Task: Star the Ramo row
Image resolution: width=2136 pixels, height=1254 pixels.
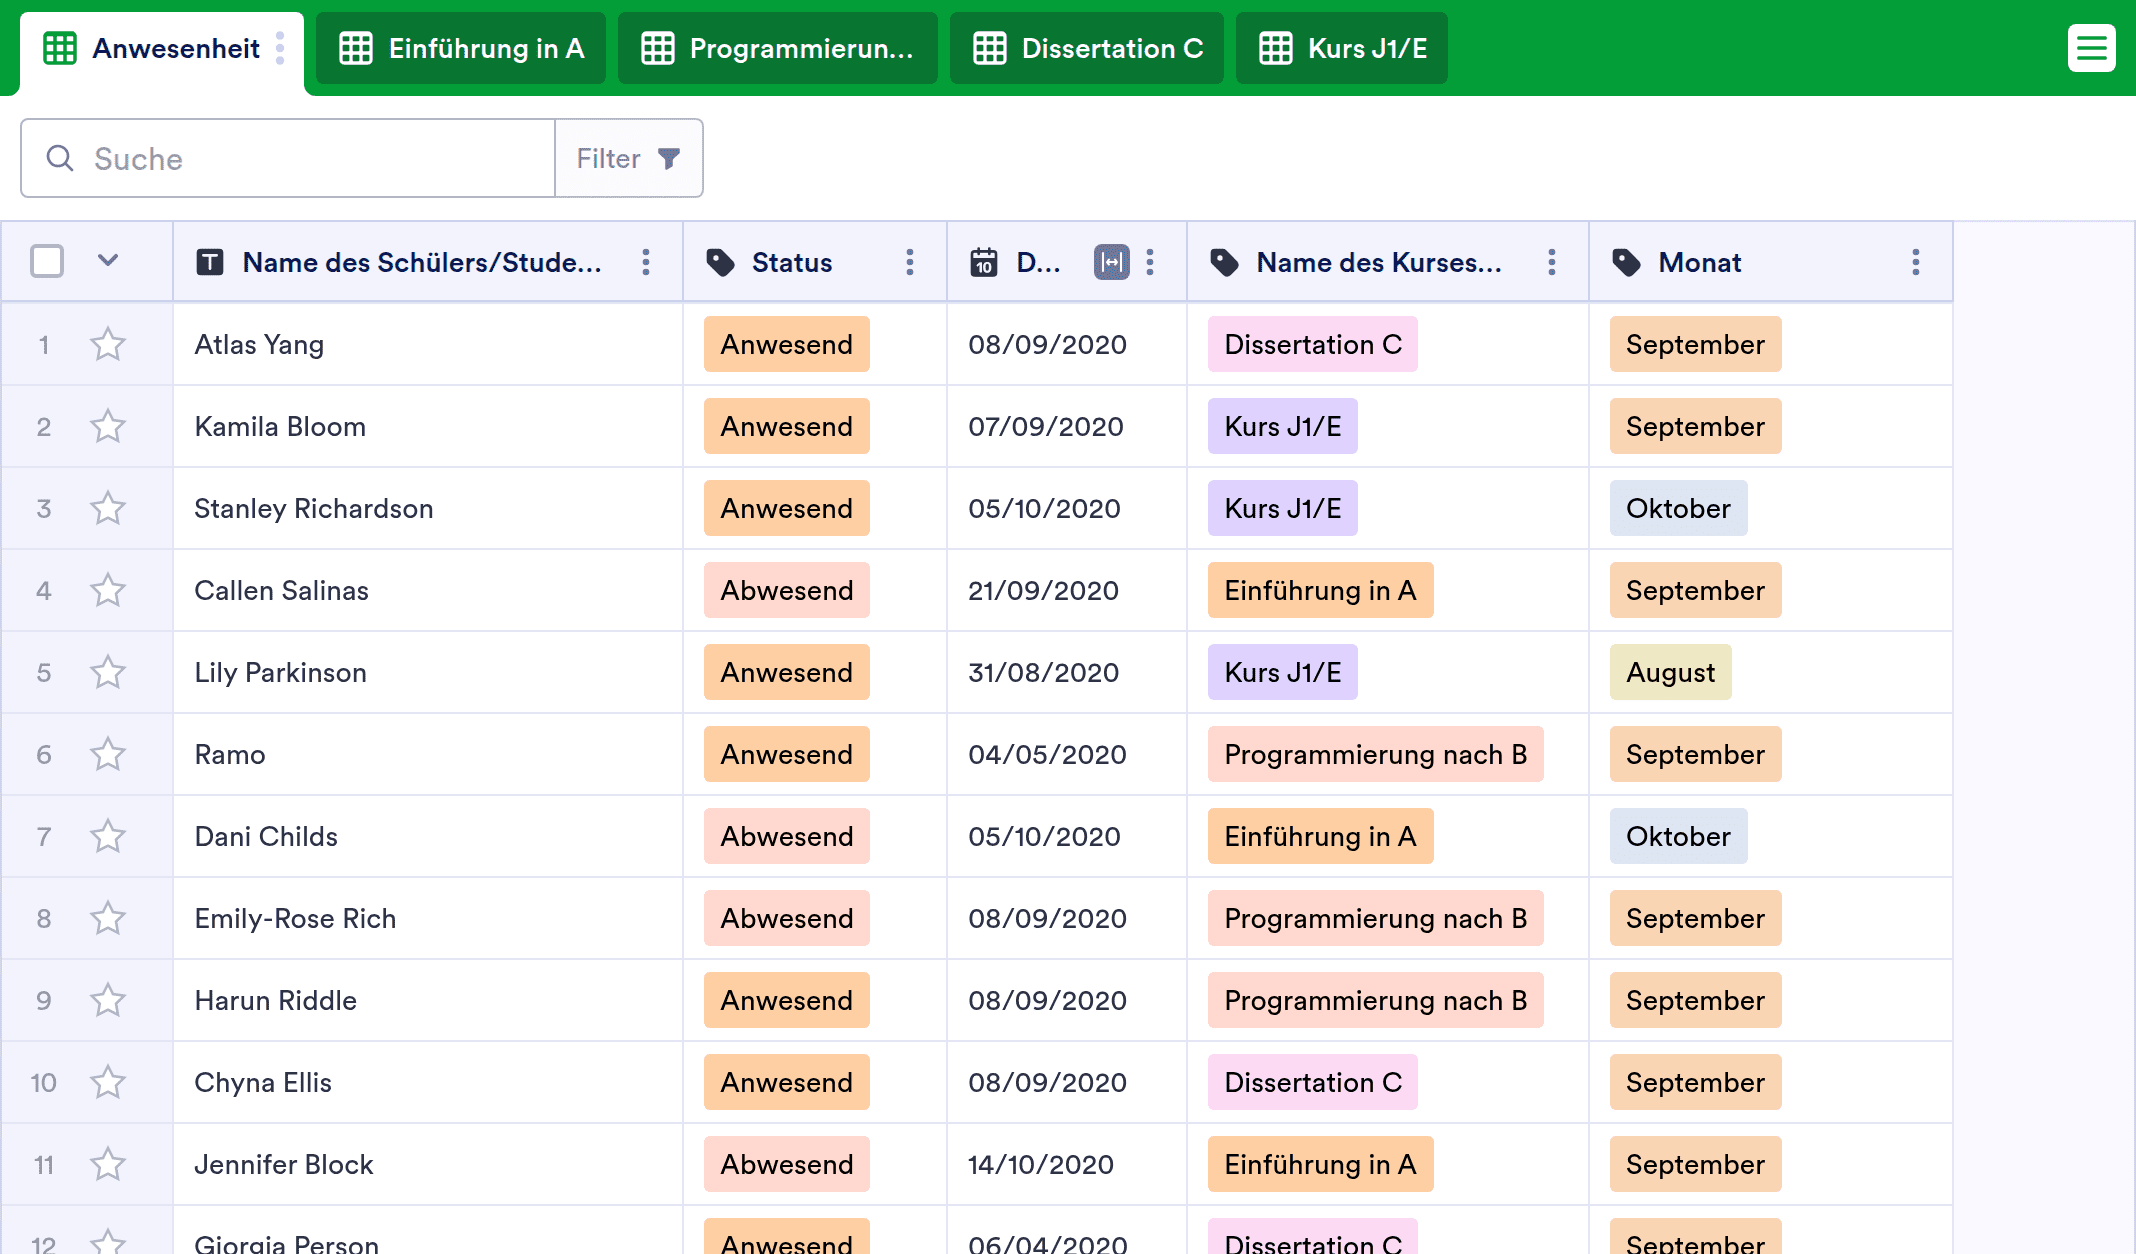Action: [x=108, y=754]
